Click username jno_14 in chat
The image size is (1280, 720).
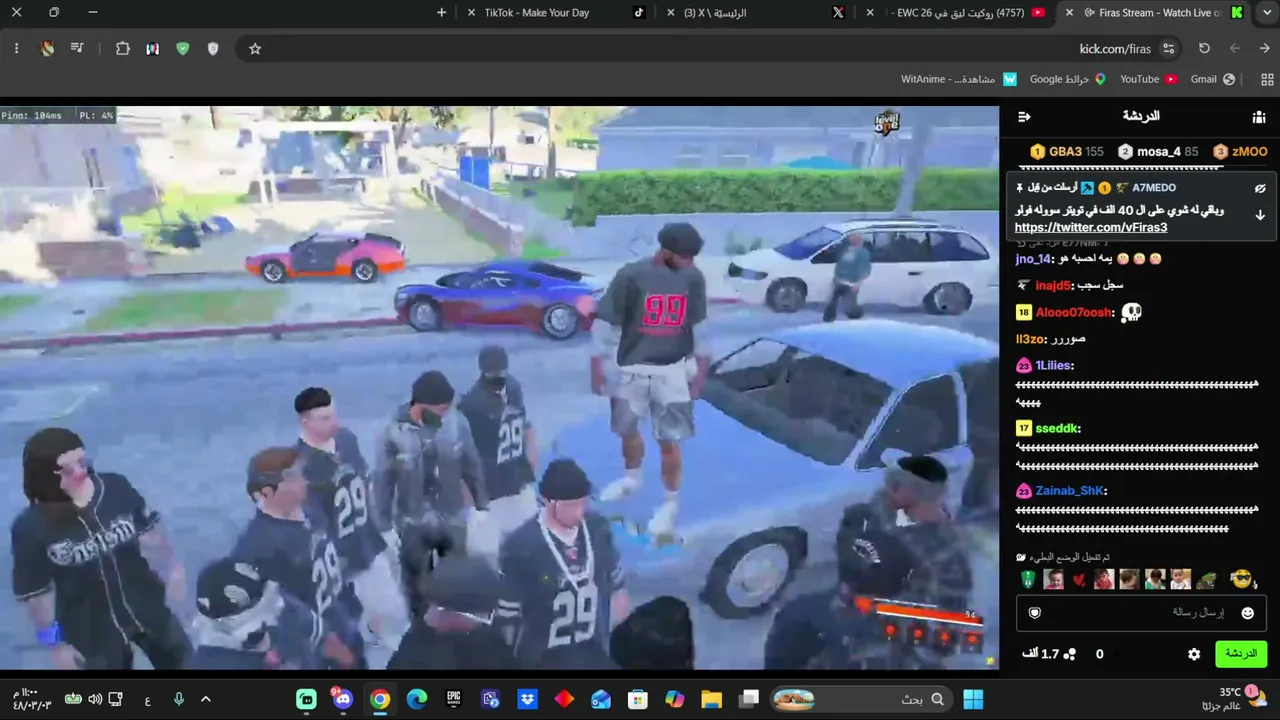pos(1035,259)
